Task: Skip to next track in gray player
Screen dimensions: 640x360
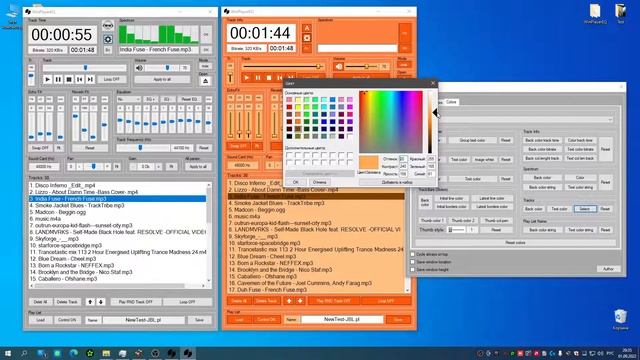Action: click(x=90, y=80)
